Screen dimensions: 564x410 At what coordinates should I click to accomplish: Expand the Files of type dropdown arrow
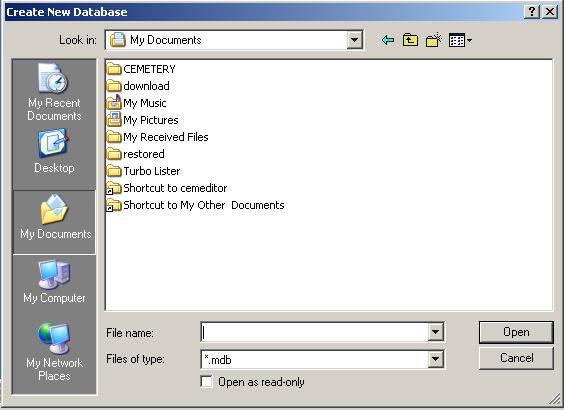pos(435,359)
